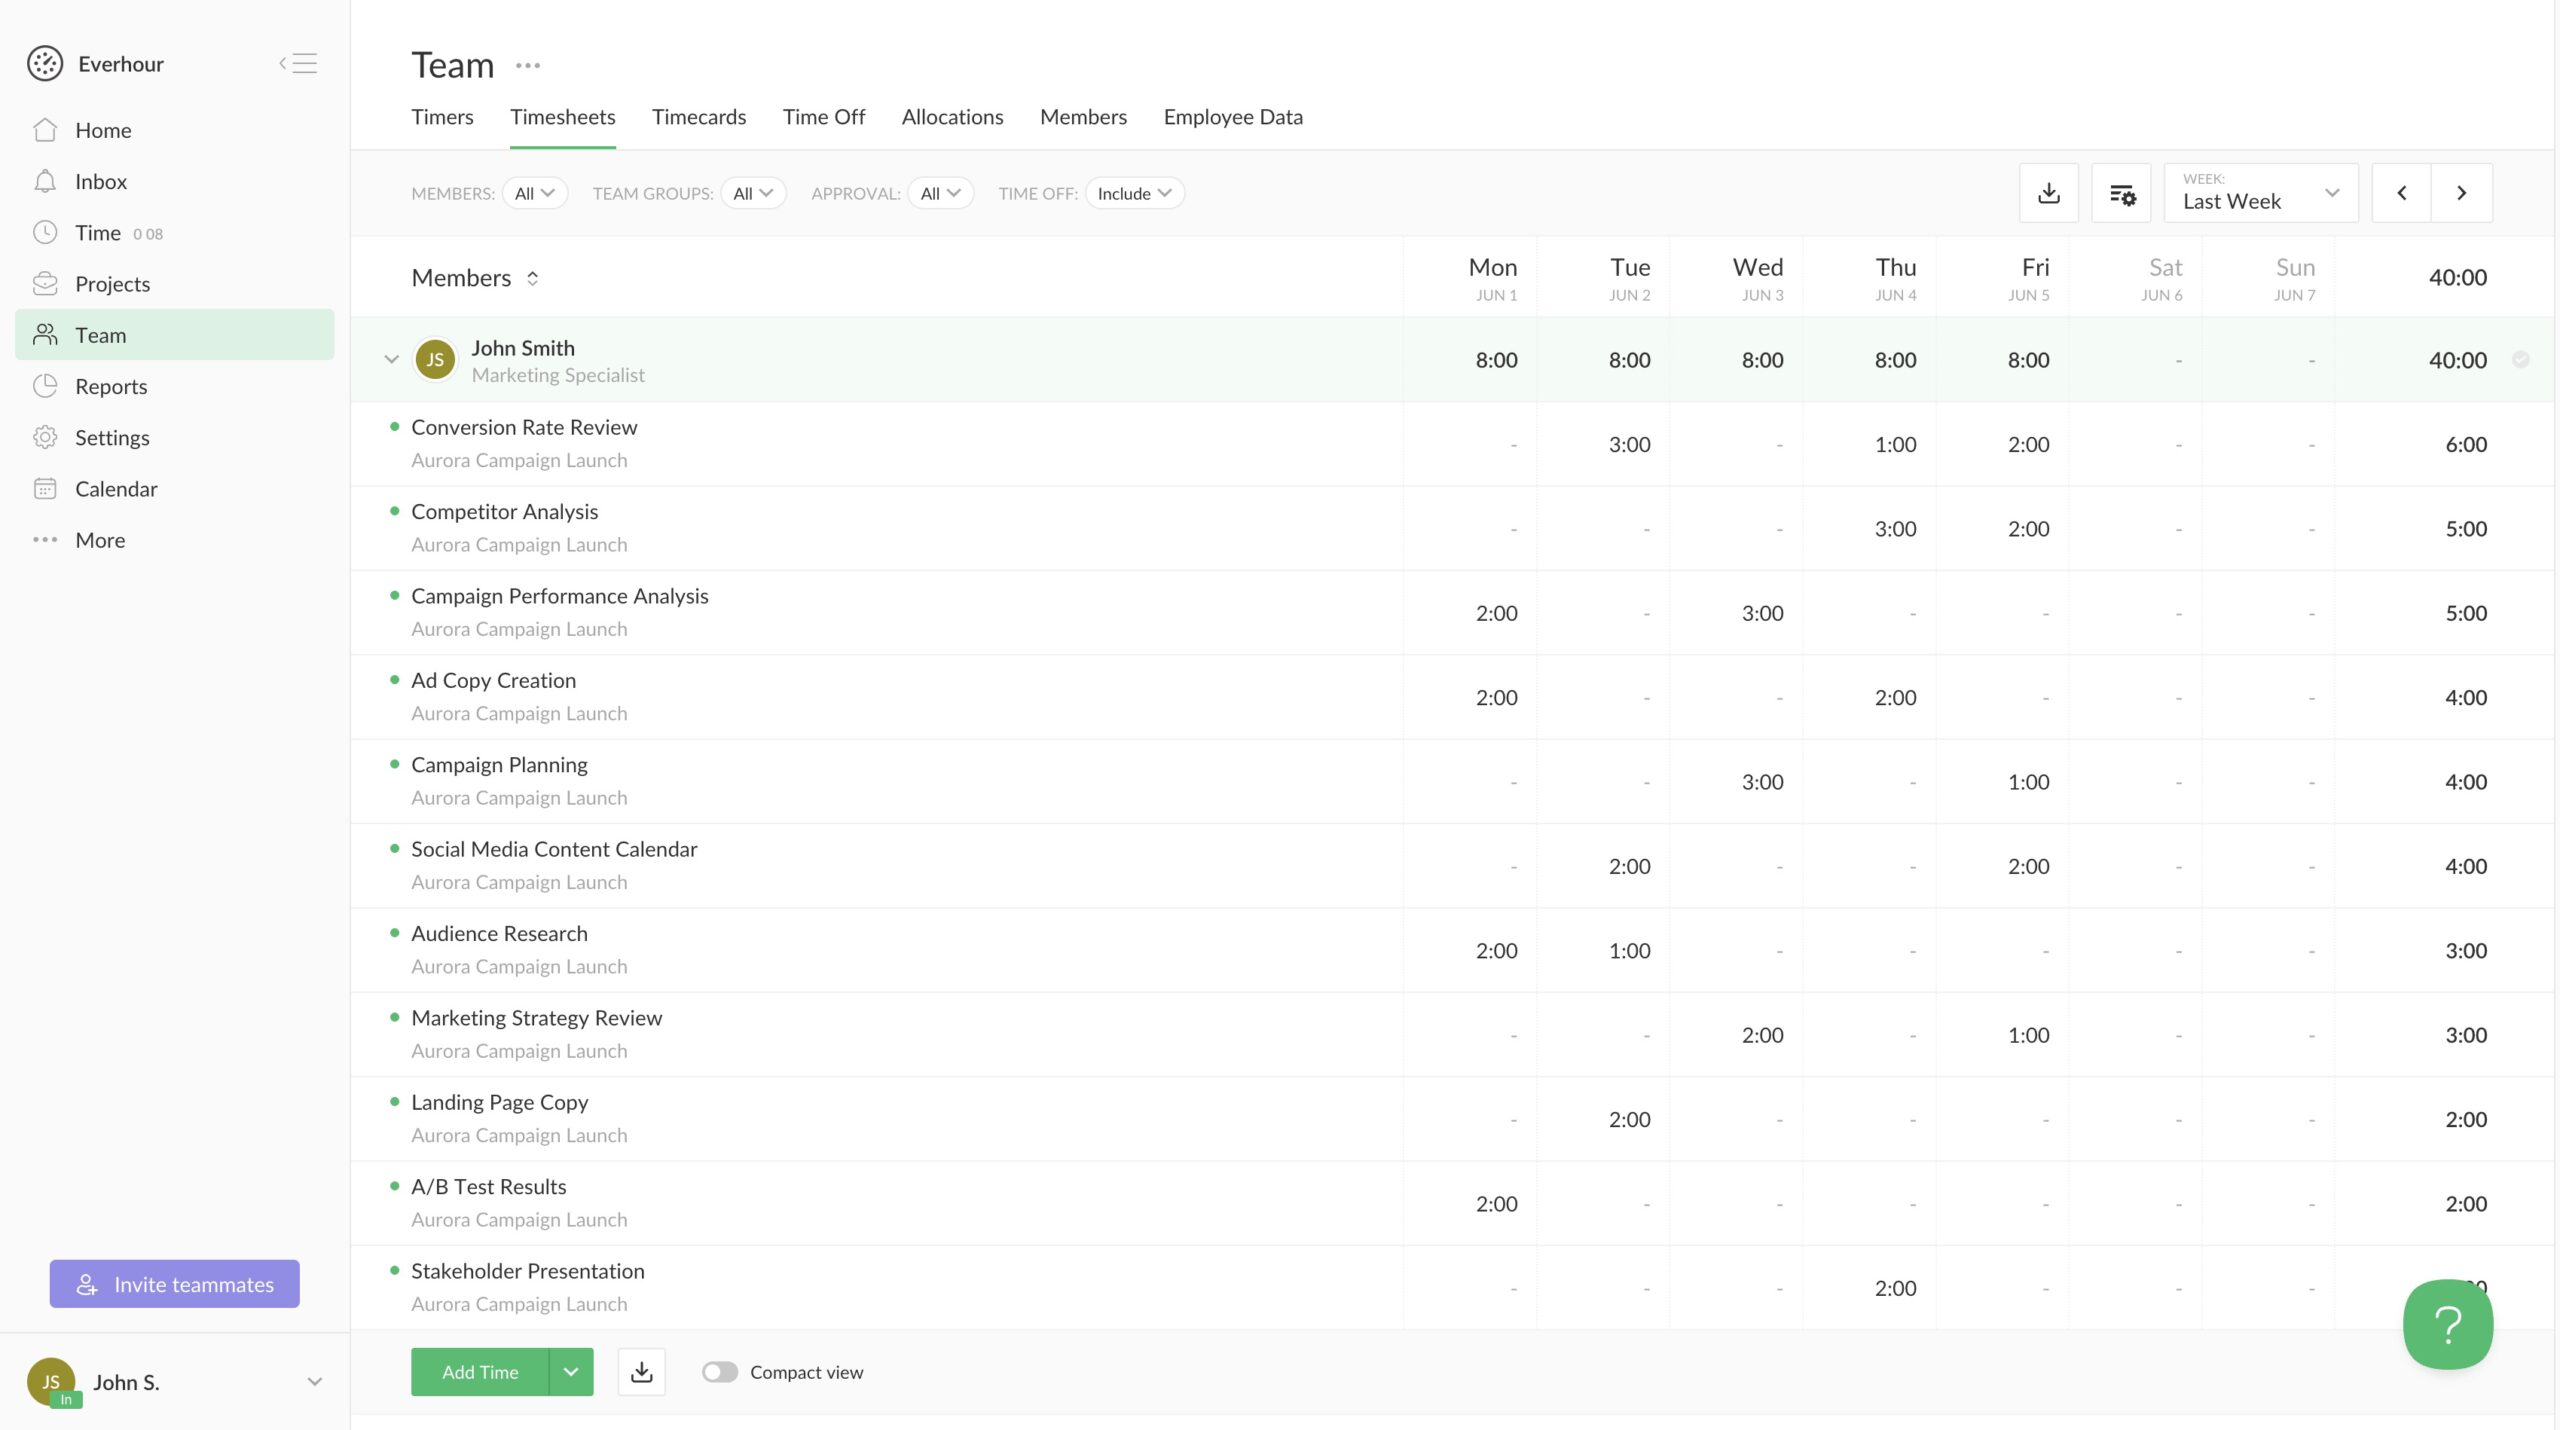
Task: Open the Social Media Content Calendar task
Action: pyautogui.click(x=554, y=849)
